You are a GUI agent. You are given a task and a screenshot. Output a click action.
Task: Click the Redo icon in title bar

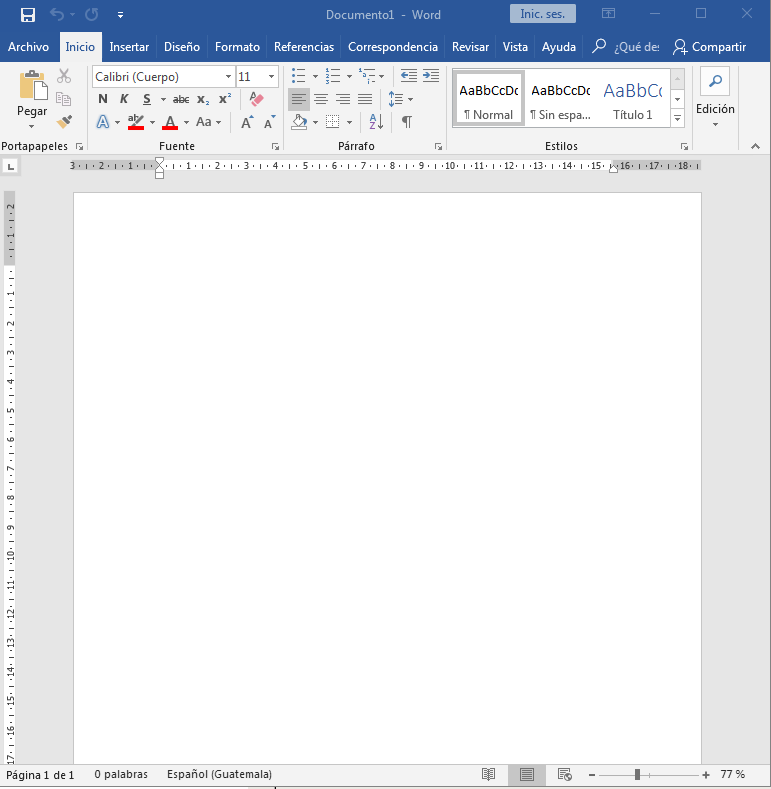pyautogui.click(x=92, y=15)
